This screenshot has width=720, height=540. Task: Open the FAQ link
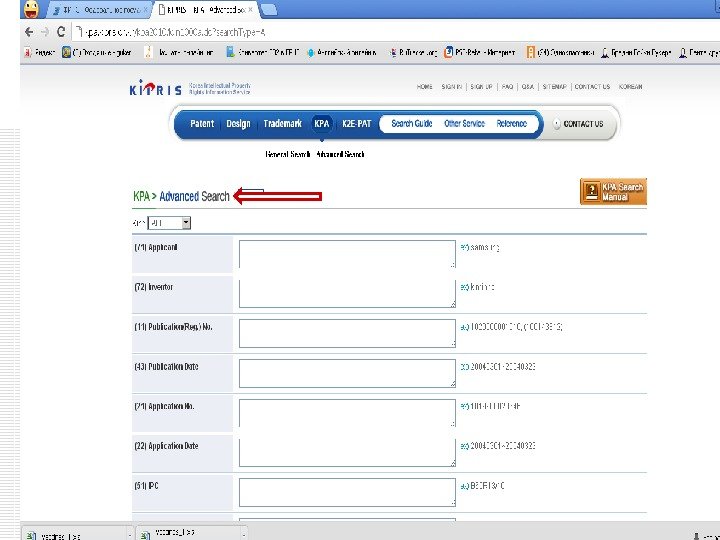(507, 86)
